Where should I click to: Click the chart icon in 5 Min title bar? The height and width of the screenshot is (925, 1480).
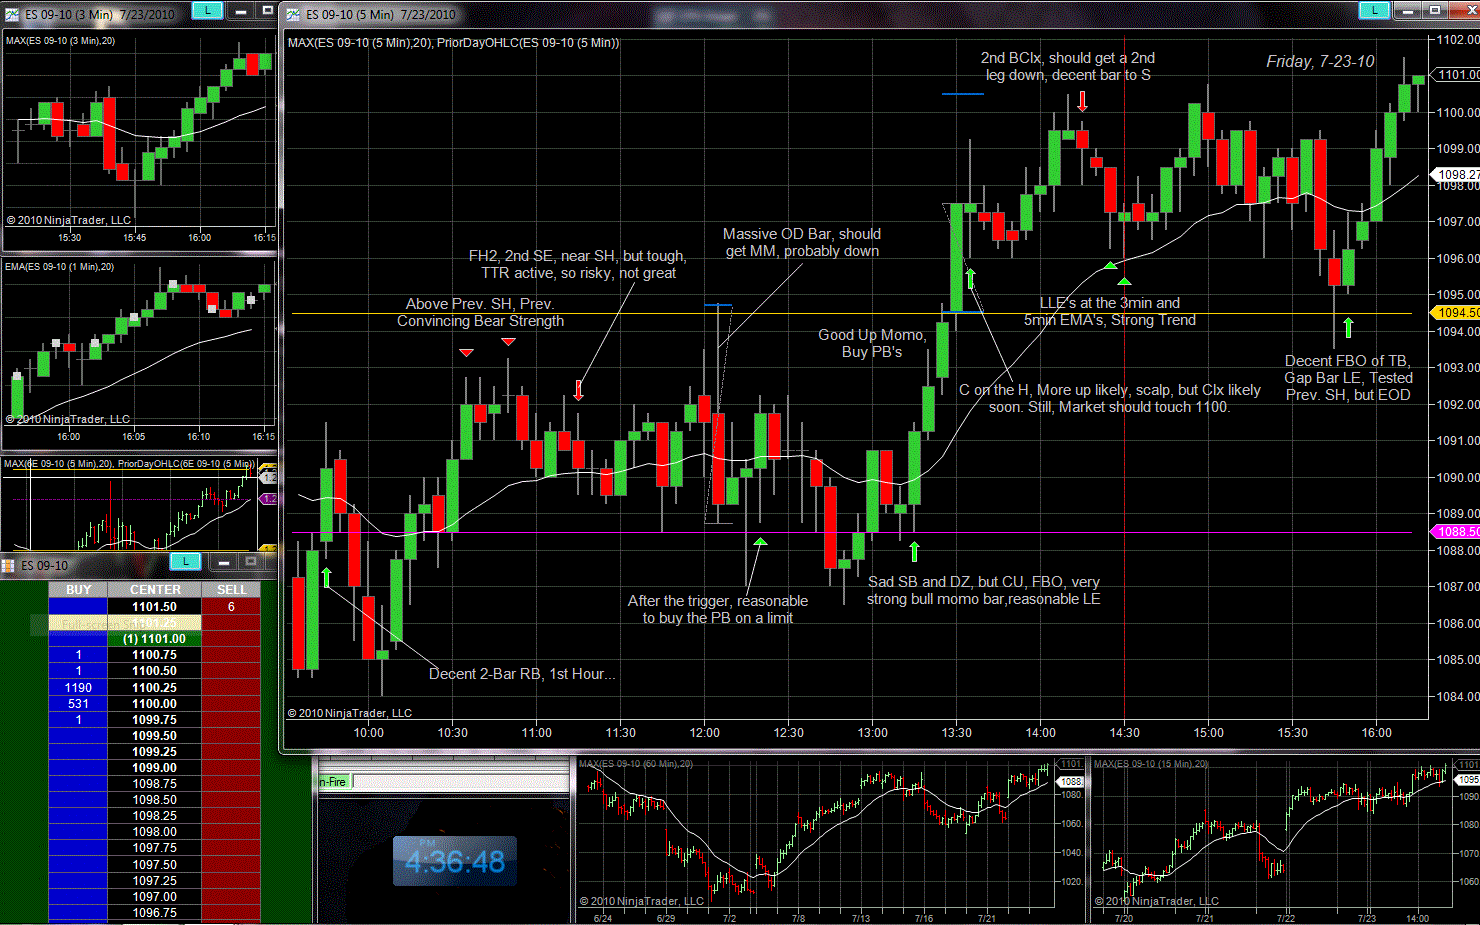point(293,14)
